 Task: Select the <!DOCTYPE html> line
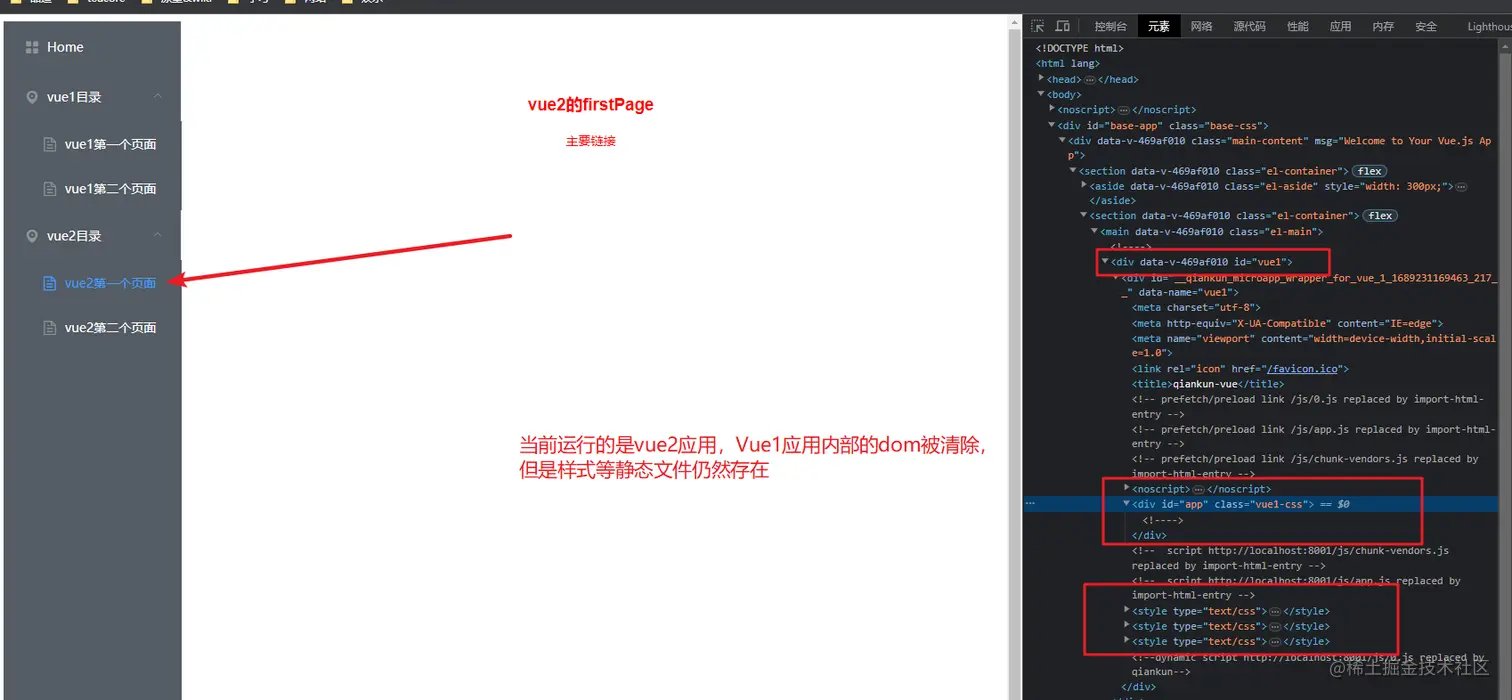[1080, 48]
